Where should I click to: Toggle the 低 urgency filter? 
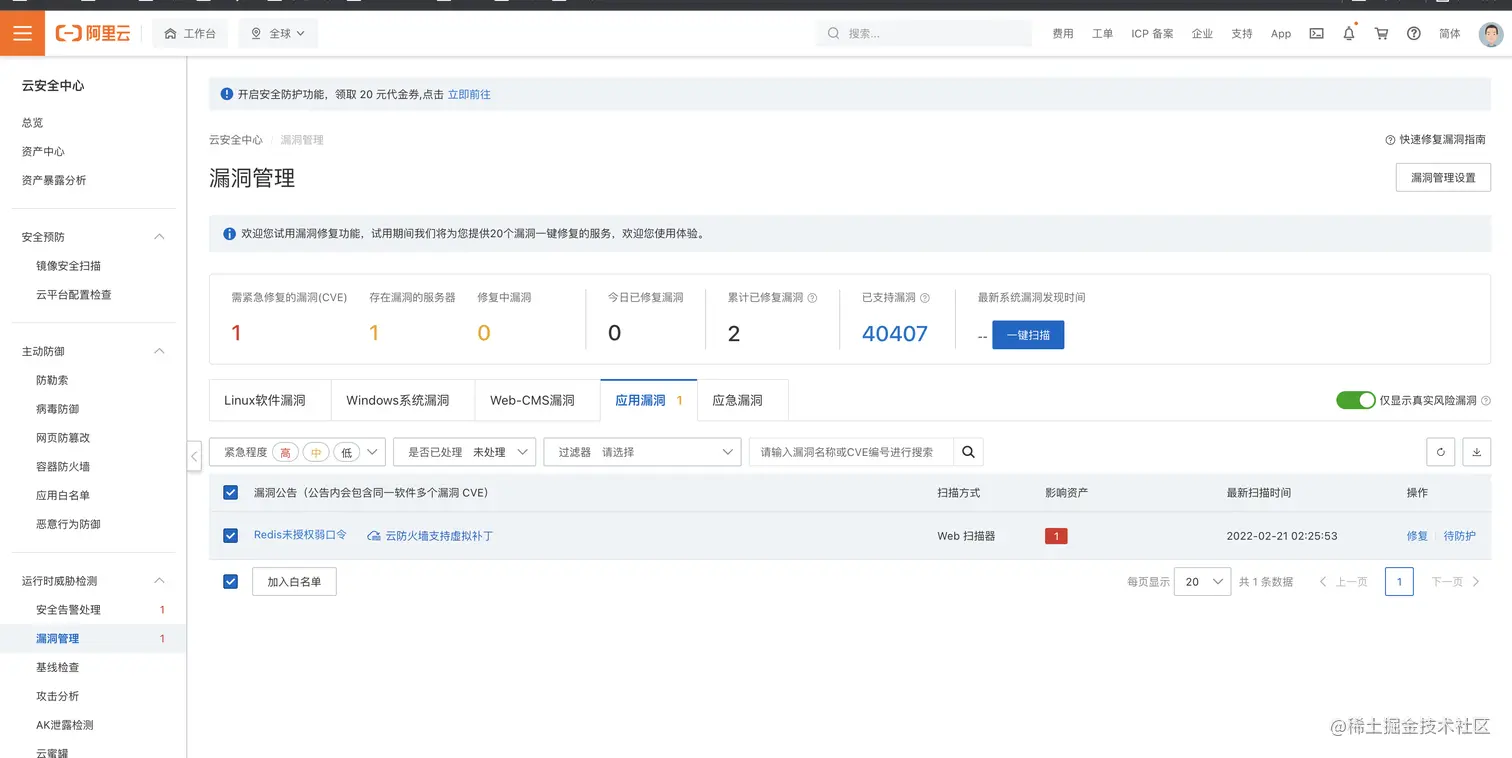pyautogui.click(x=346, y=452)
